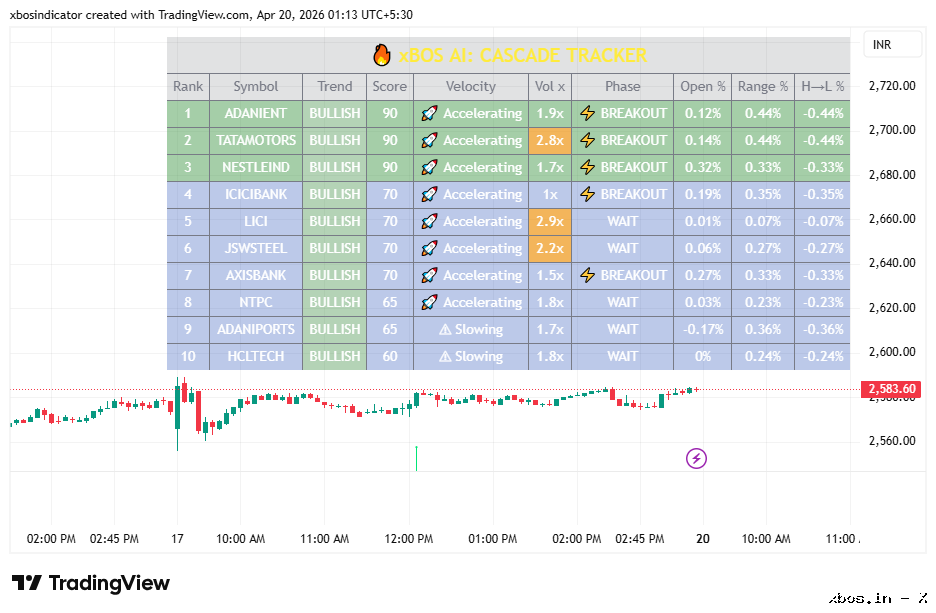Click the TradingView logo
Image resolution: width=936 pixels, height=613 pixels.
pos(91,583)
